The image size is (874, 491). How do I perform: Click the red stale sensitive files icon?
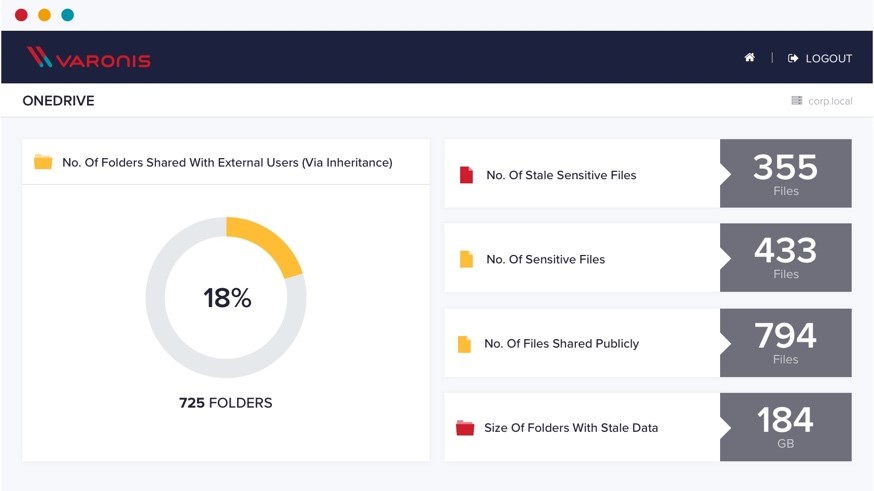coord(467,175)
